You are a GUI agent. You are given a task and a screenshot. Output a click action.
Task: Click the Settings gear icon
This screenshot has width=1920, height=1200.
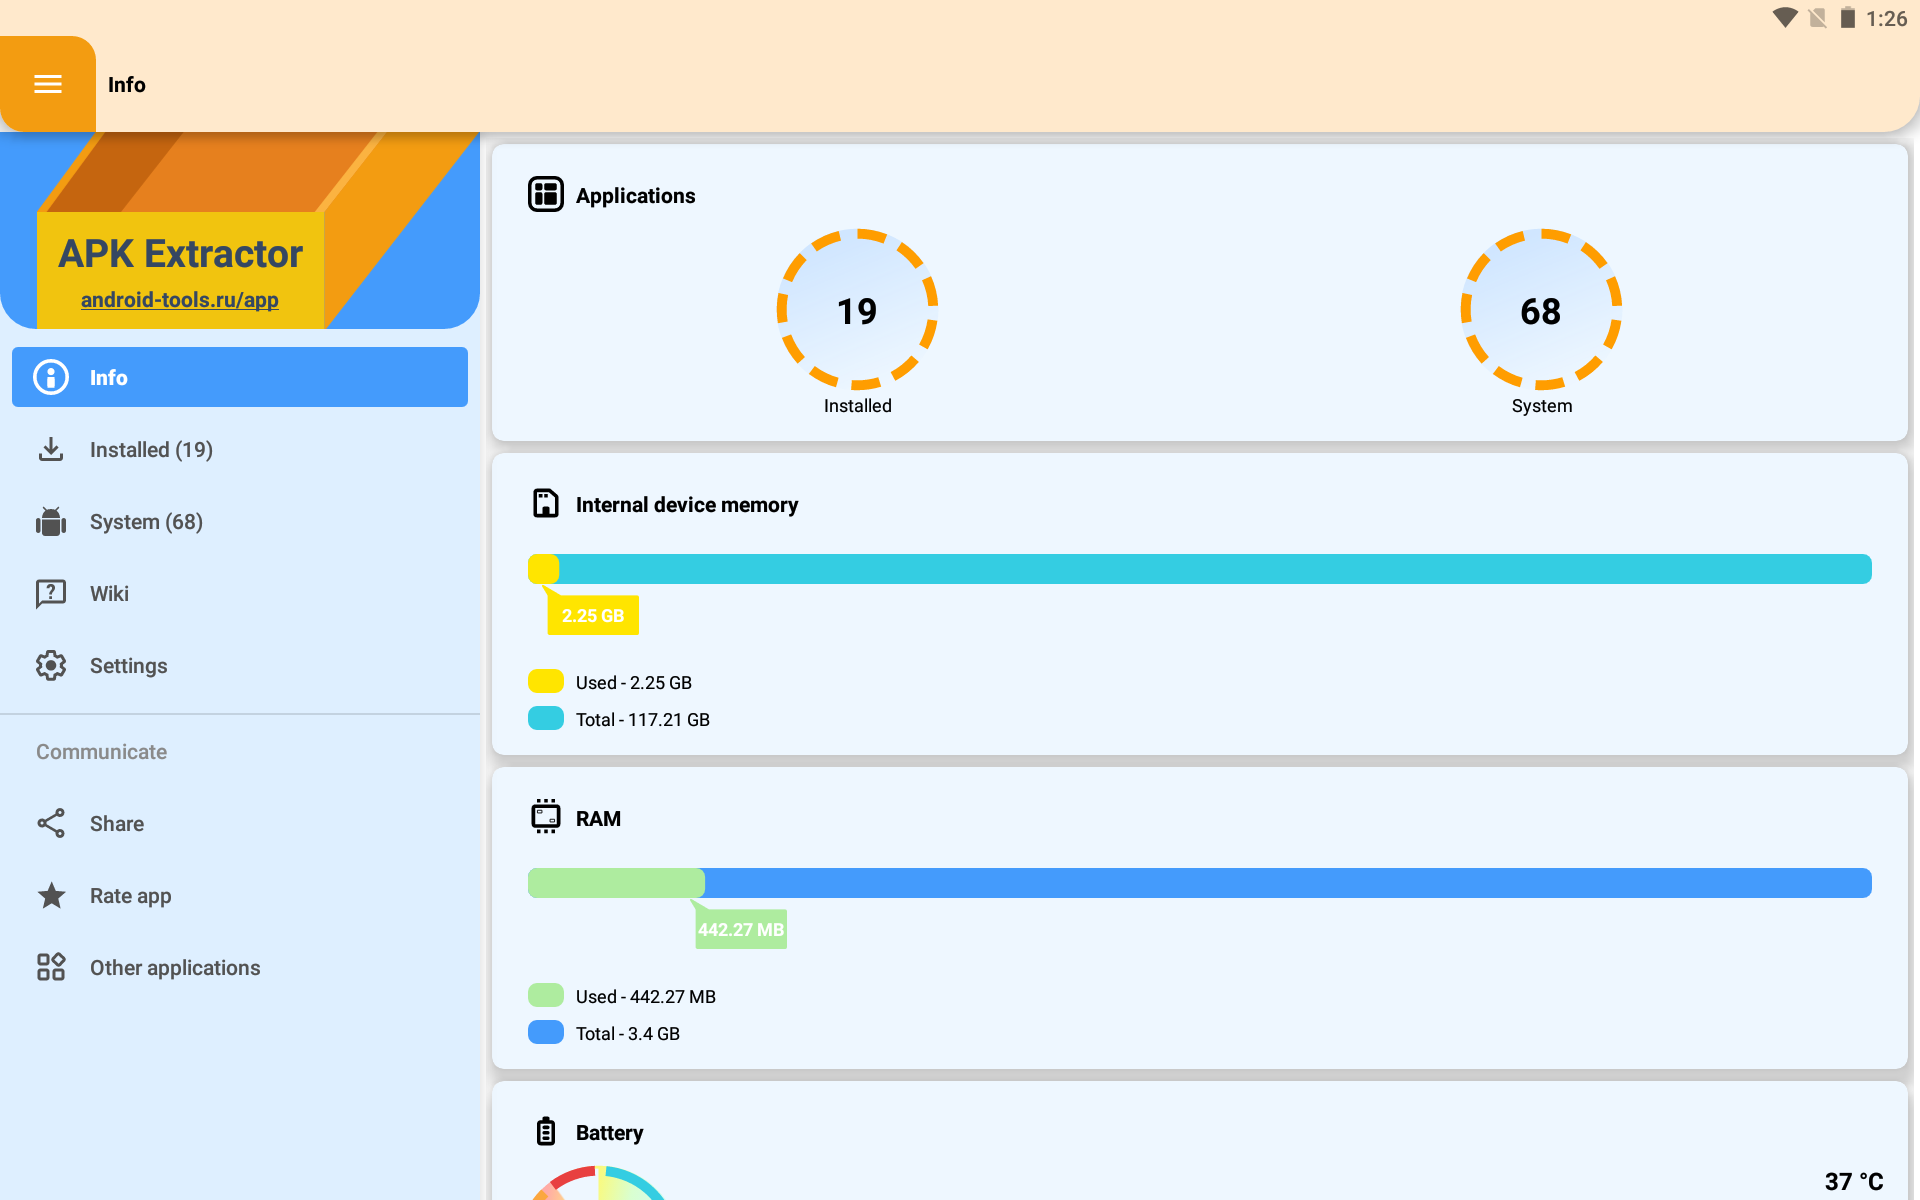tap(51, 665)
